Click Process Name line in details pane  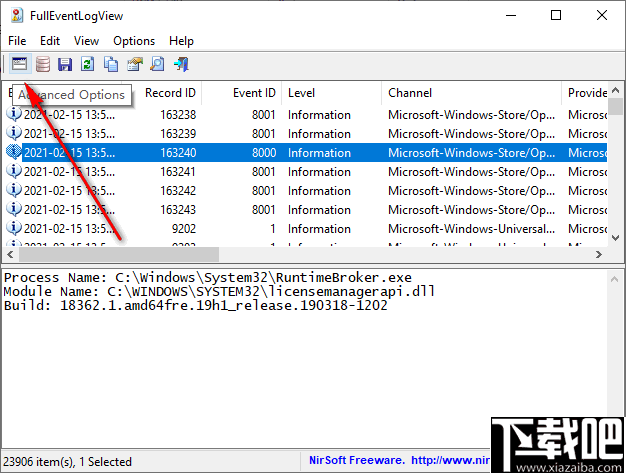click(208, 277)
